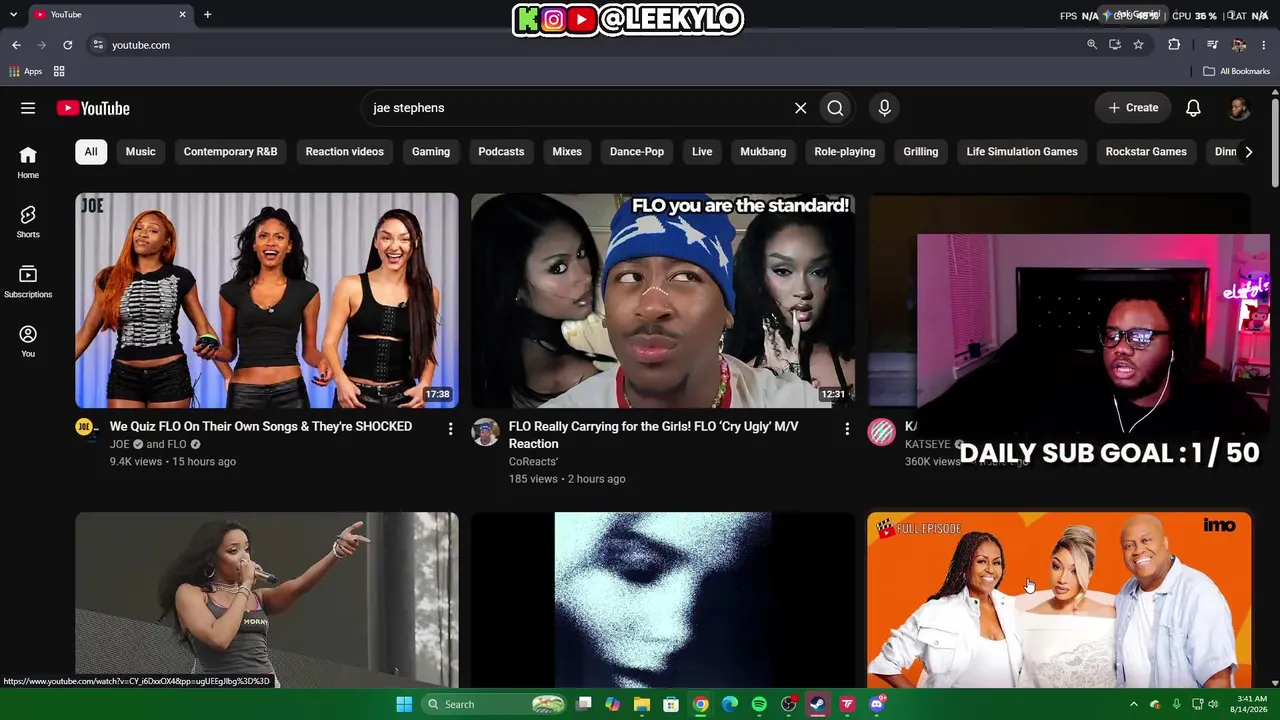Open the tab grid icon beside Apps

59,71
